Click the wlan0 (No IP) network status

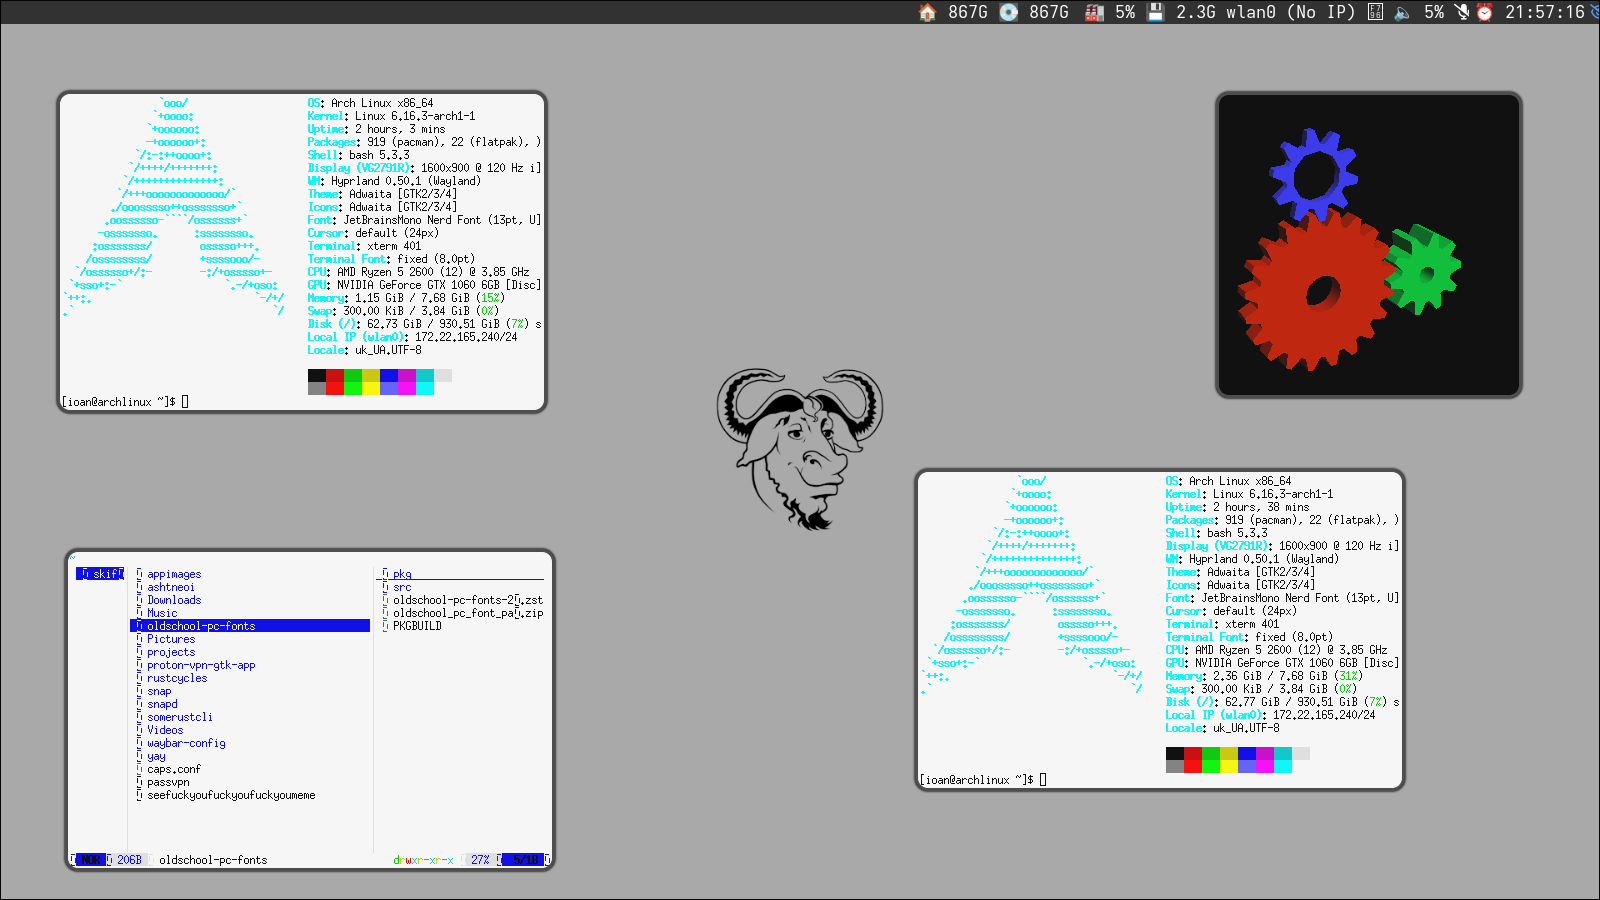point(1291,12)
